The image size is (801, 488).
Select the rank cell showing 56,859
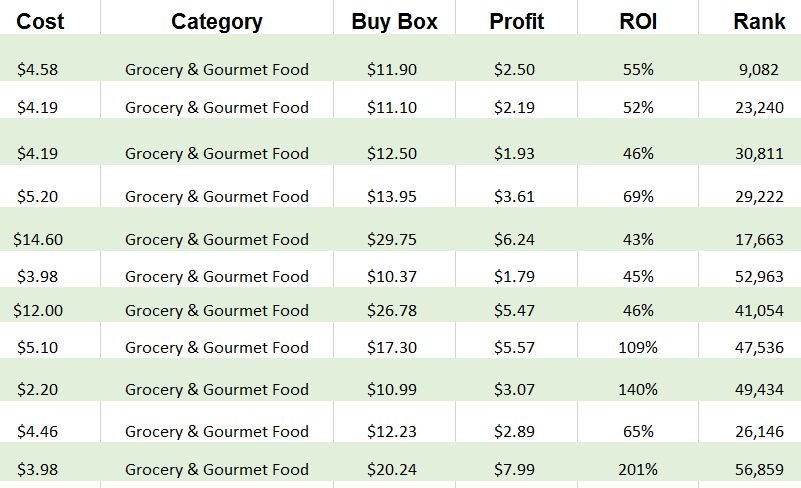tap(759, 469)
